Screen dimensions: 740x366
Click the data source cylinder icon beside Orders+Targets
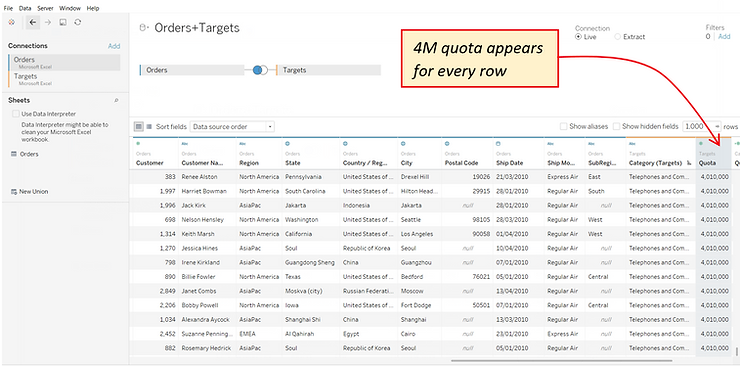(143, 28)
